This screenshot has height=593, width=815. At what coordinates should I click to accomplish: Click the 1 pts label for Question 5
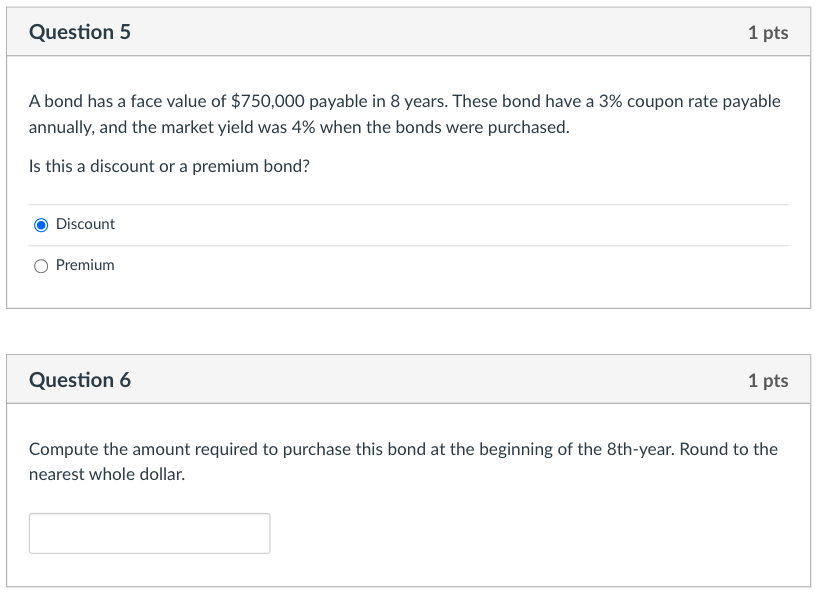pyautogui.click(x=768, y=31)
